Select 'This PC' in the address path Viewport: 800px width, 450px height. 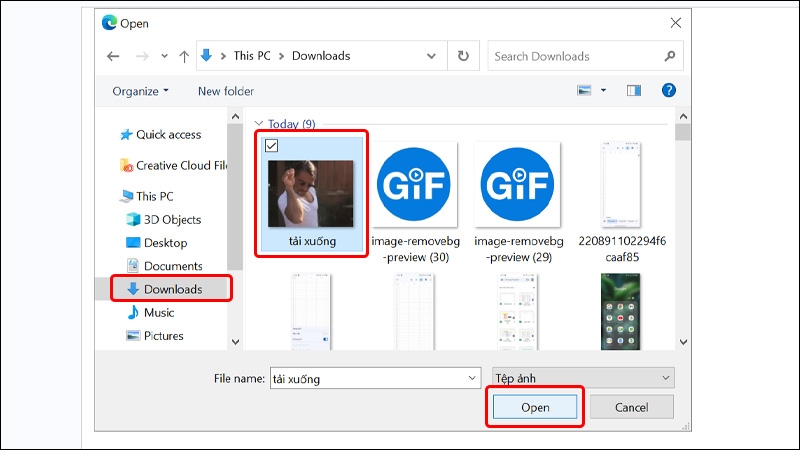(252, 56)
